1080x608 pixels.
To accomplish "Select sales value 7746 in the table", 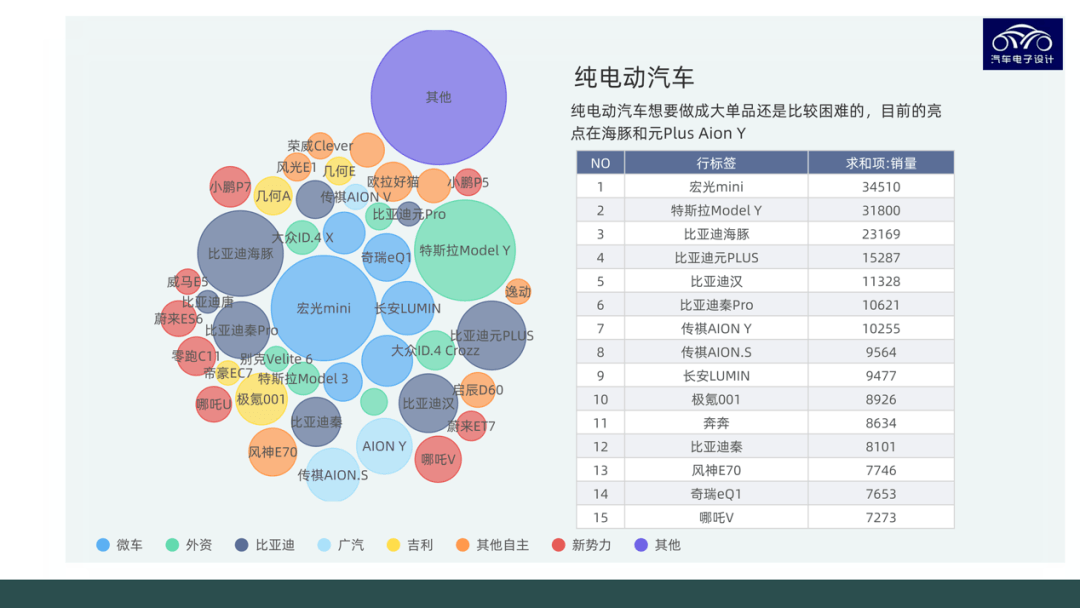I will pos(881,470).
